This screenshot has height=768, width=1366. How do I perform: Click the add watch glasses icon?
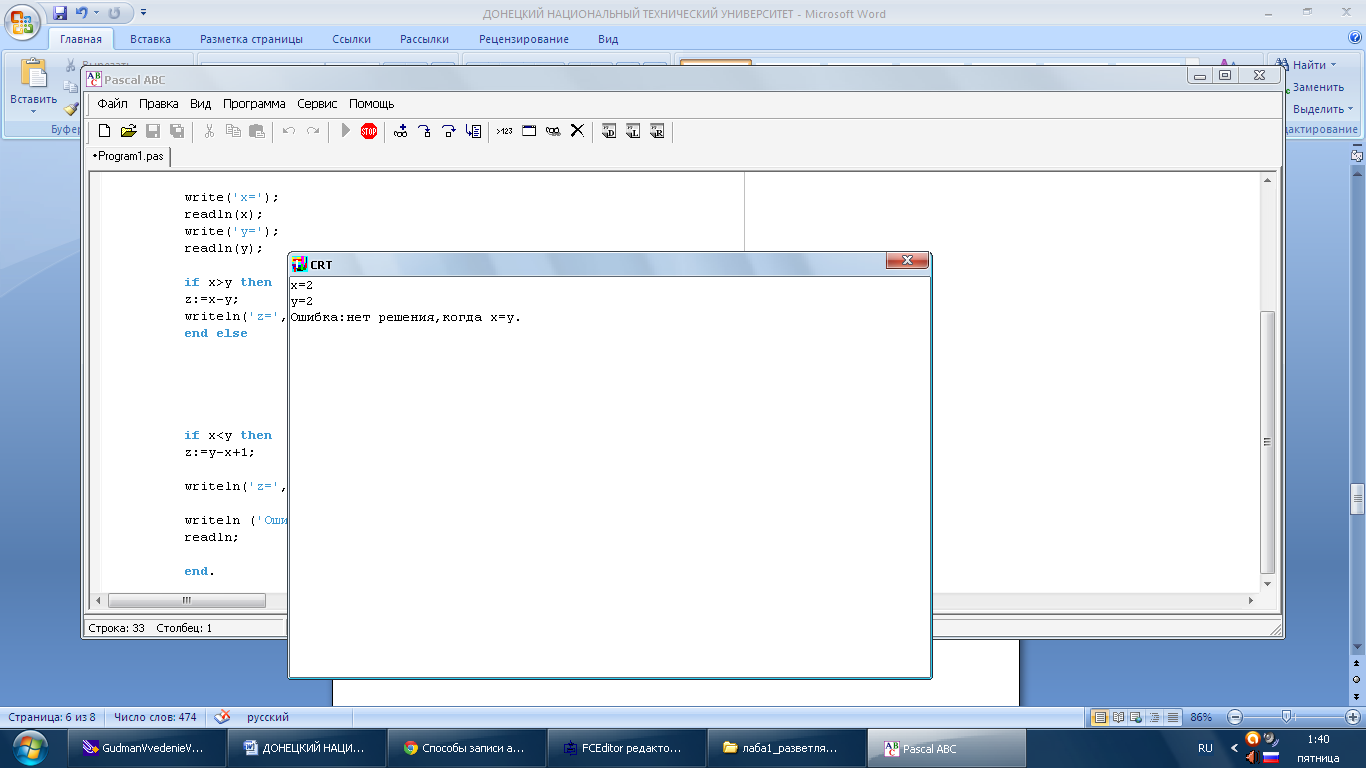(401, 131)
